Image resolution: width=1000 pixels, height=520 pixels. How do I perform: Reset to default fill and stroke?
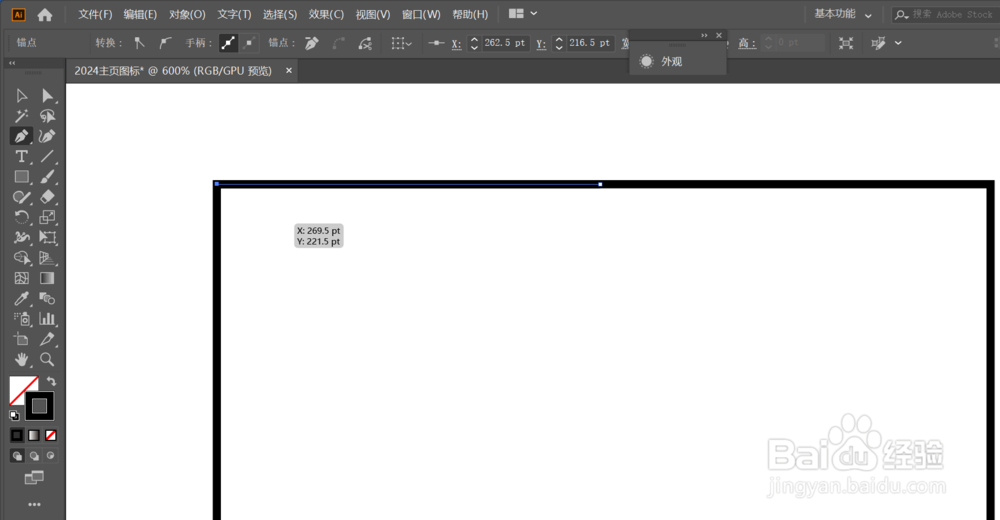point(14,415)
